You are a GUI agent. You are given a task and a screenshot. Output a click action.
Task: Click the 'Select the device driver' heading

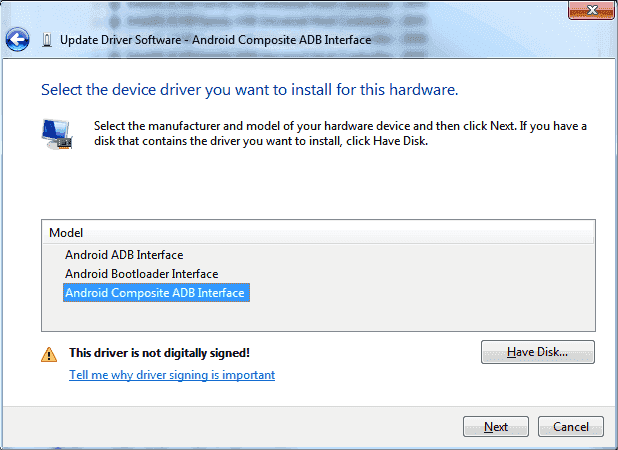pyautogui.click(x=249, y=90)
